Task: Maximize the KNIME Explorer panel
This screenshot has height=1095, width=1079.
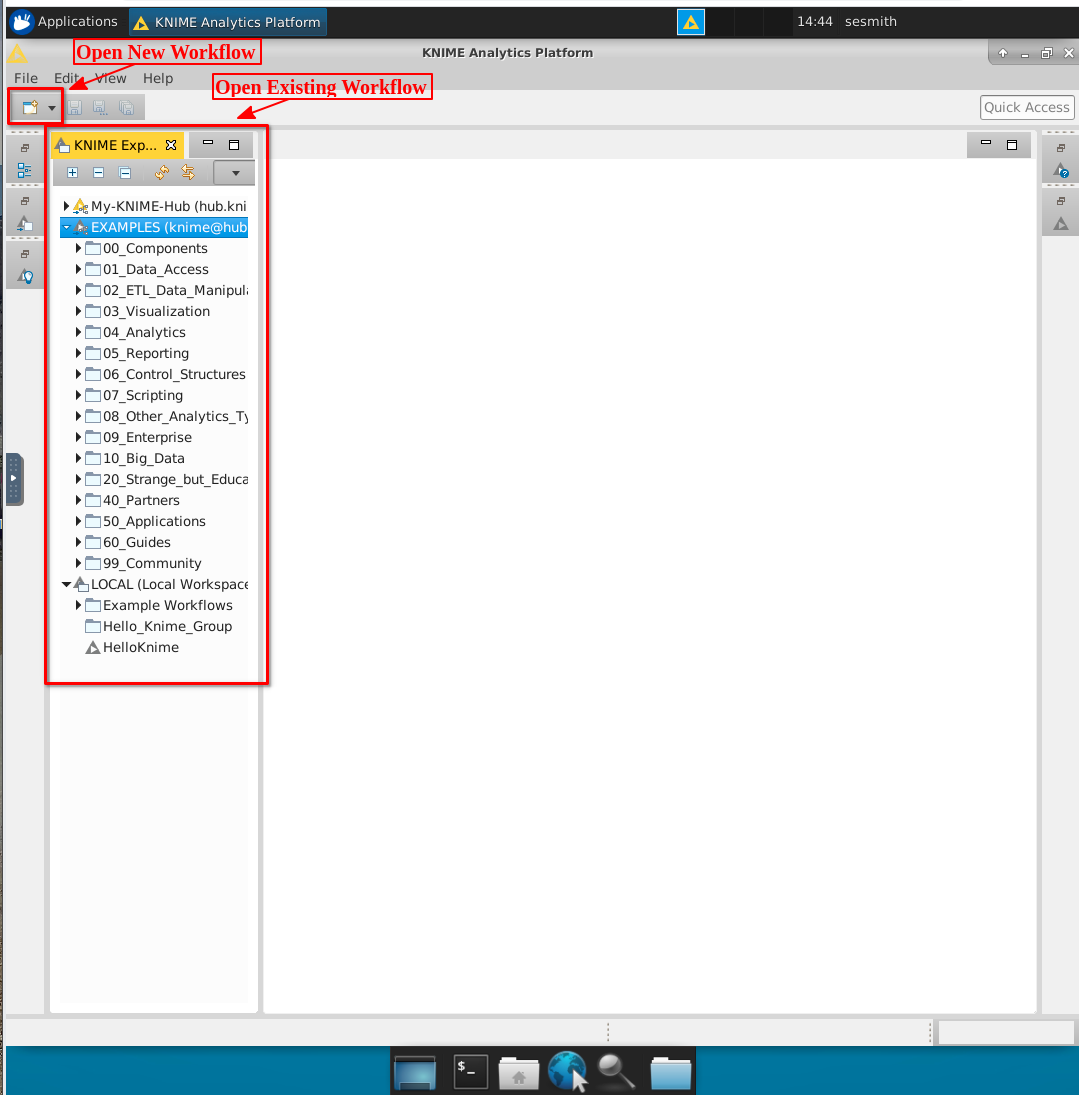Action: point(234,145)
